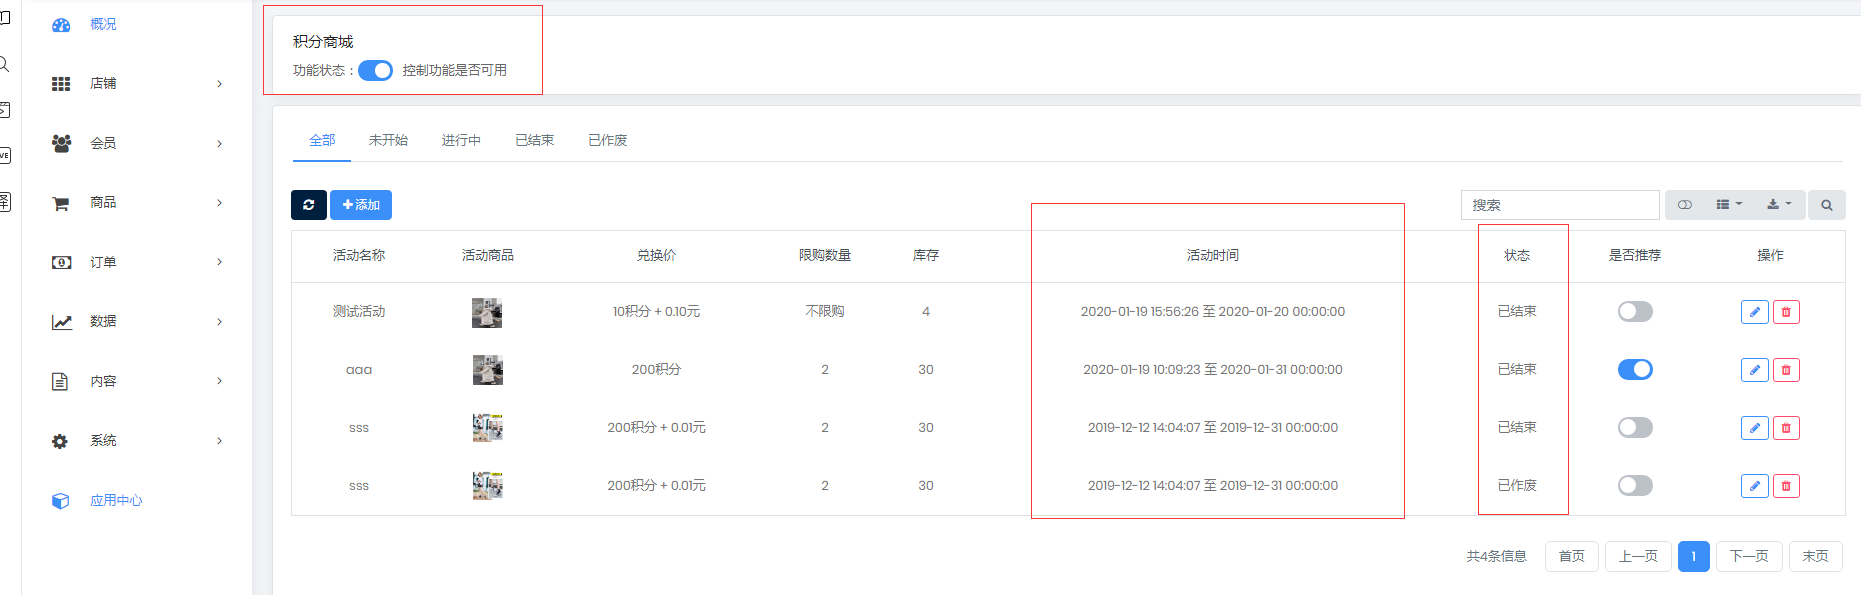Go to 上一页 previous page
The height and width of the screenshot is (595, 1861).
[x=1638, y=556]
